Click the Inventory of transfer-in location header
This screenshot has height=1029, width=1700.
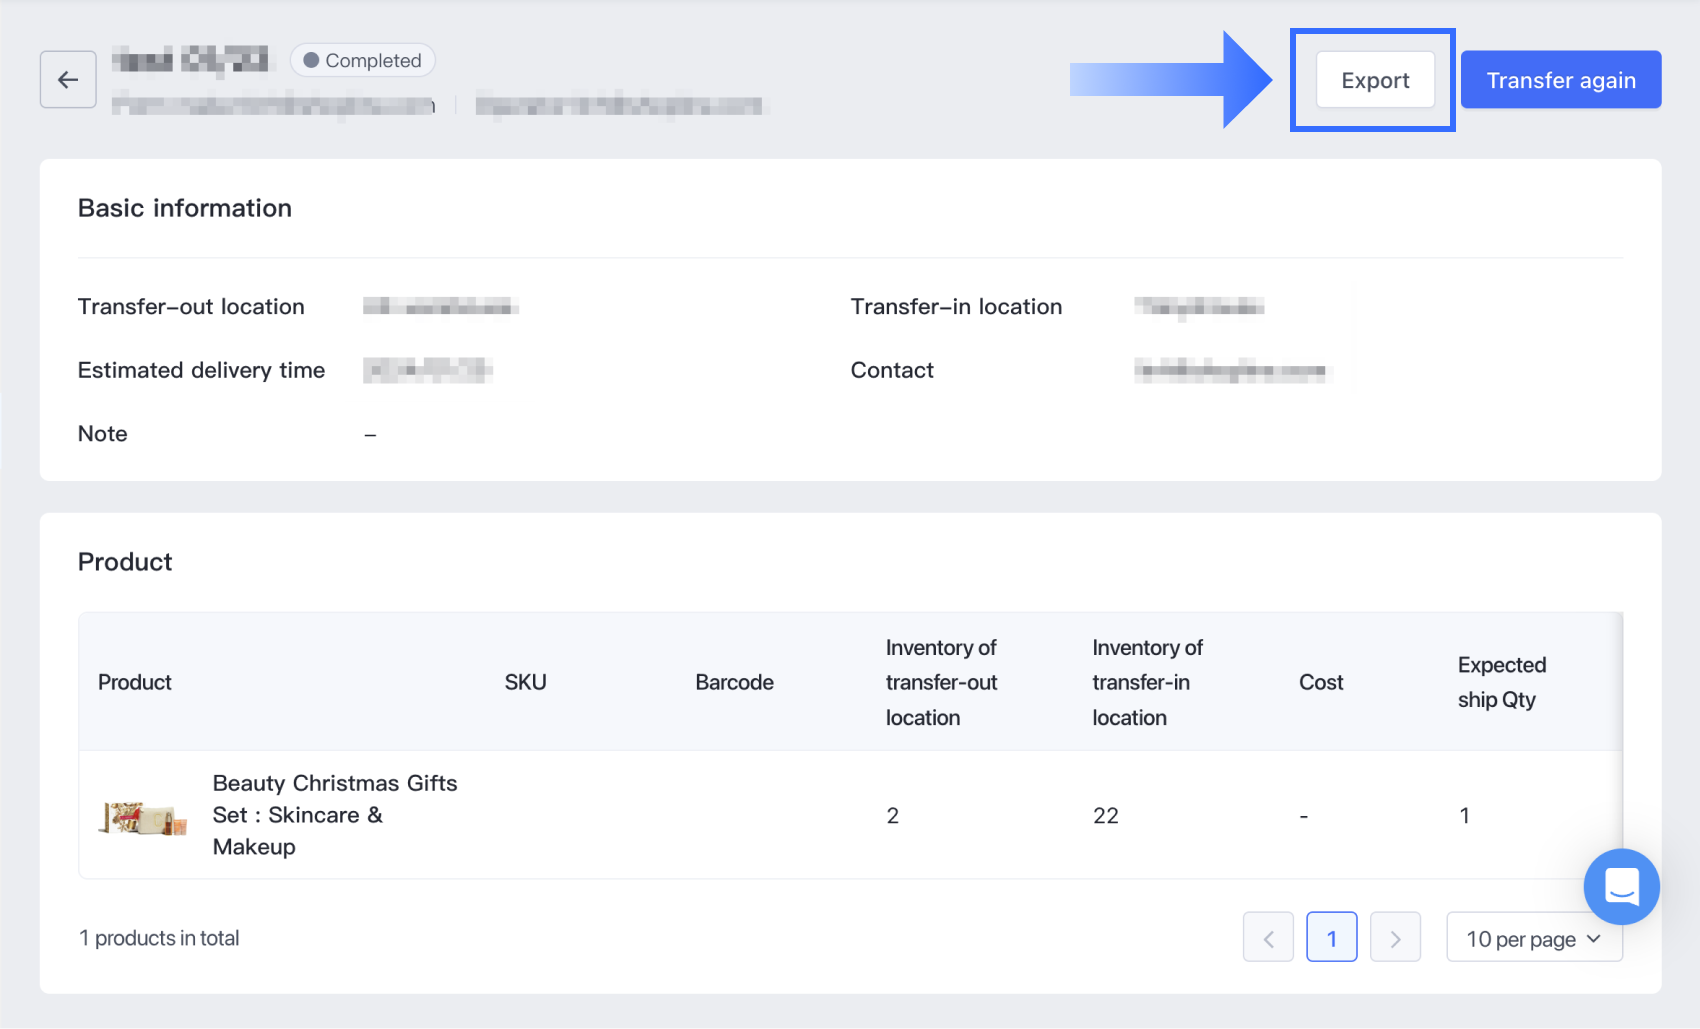(1147, 682)
